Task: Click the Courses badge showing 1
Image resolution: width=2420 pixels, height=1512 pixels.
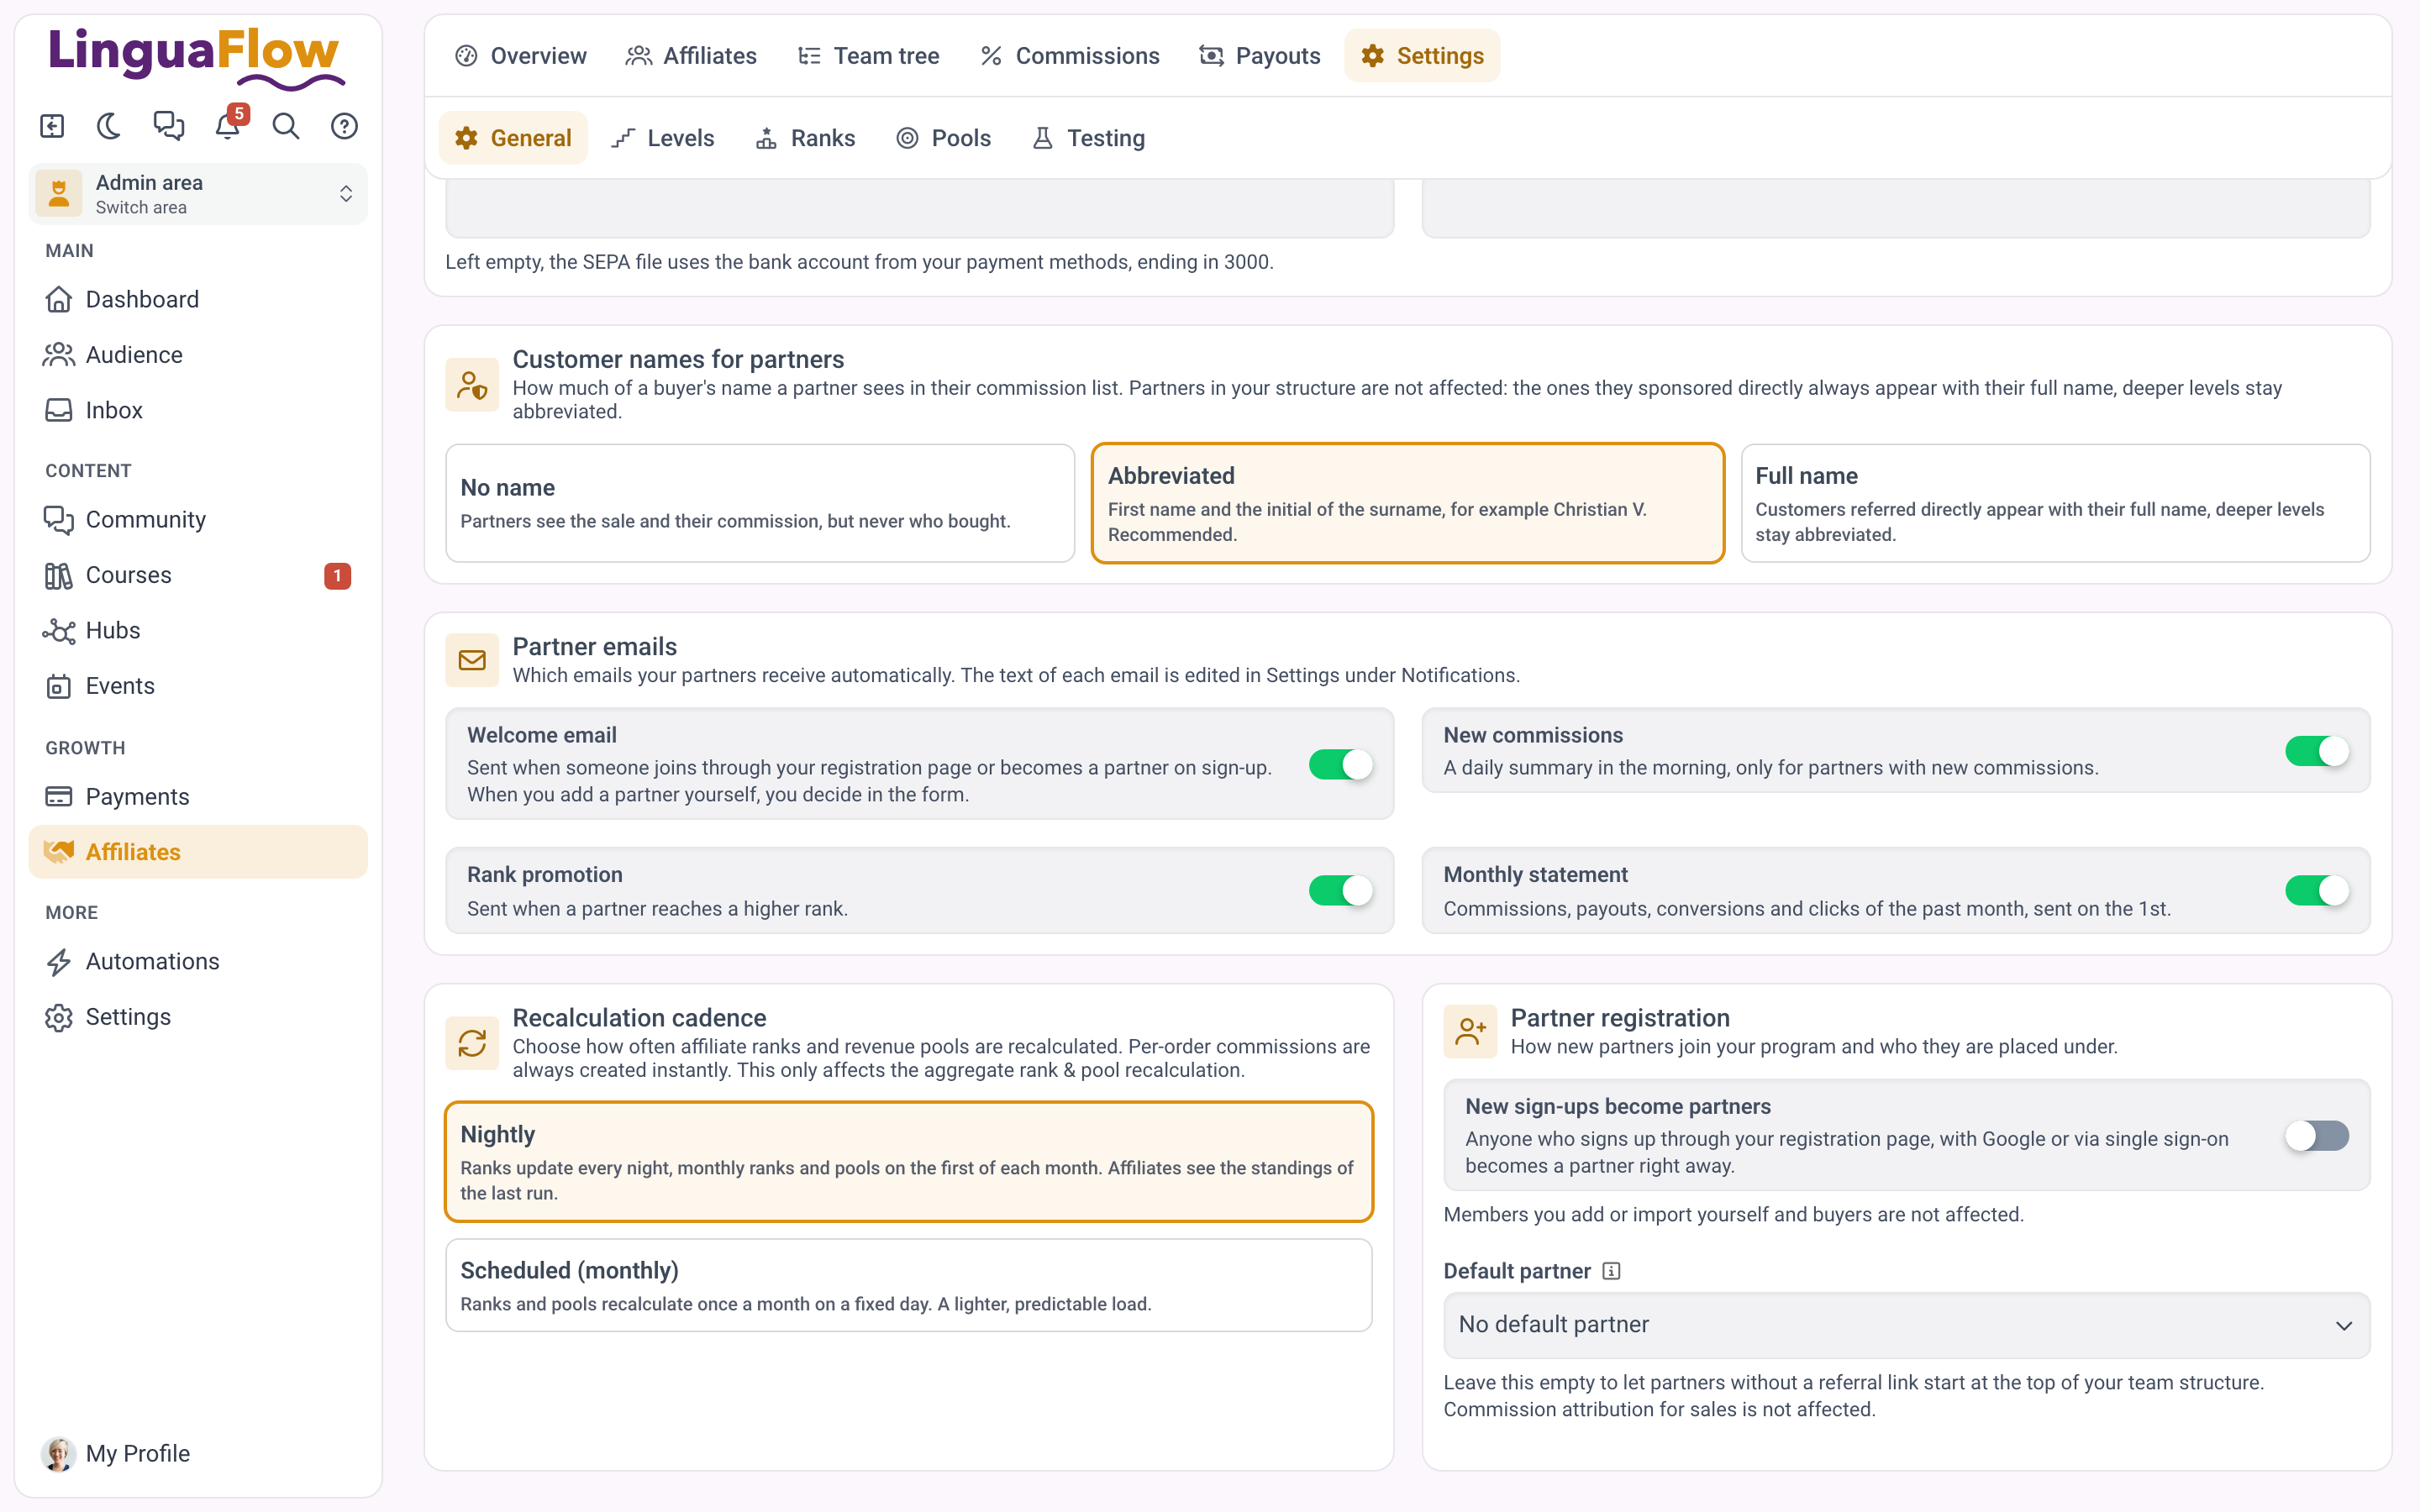Action: pyautogui.click(x=338, y=576)
